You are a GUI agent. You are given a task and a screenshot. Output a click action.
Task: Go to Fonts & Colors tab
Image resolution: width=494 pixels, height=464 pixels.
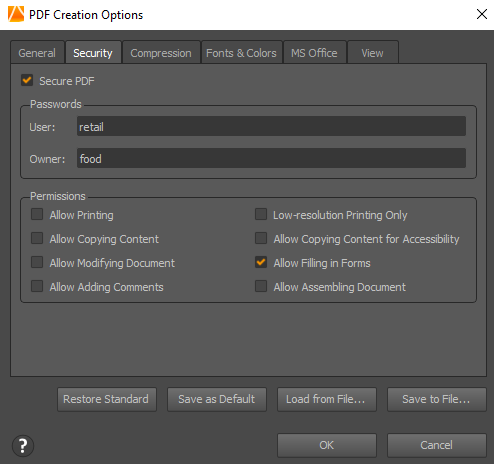coord(242,53)
